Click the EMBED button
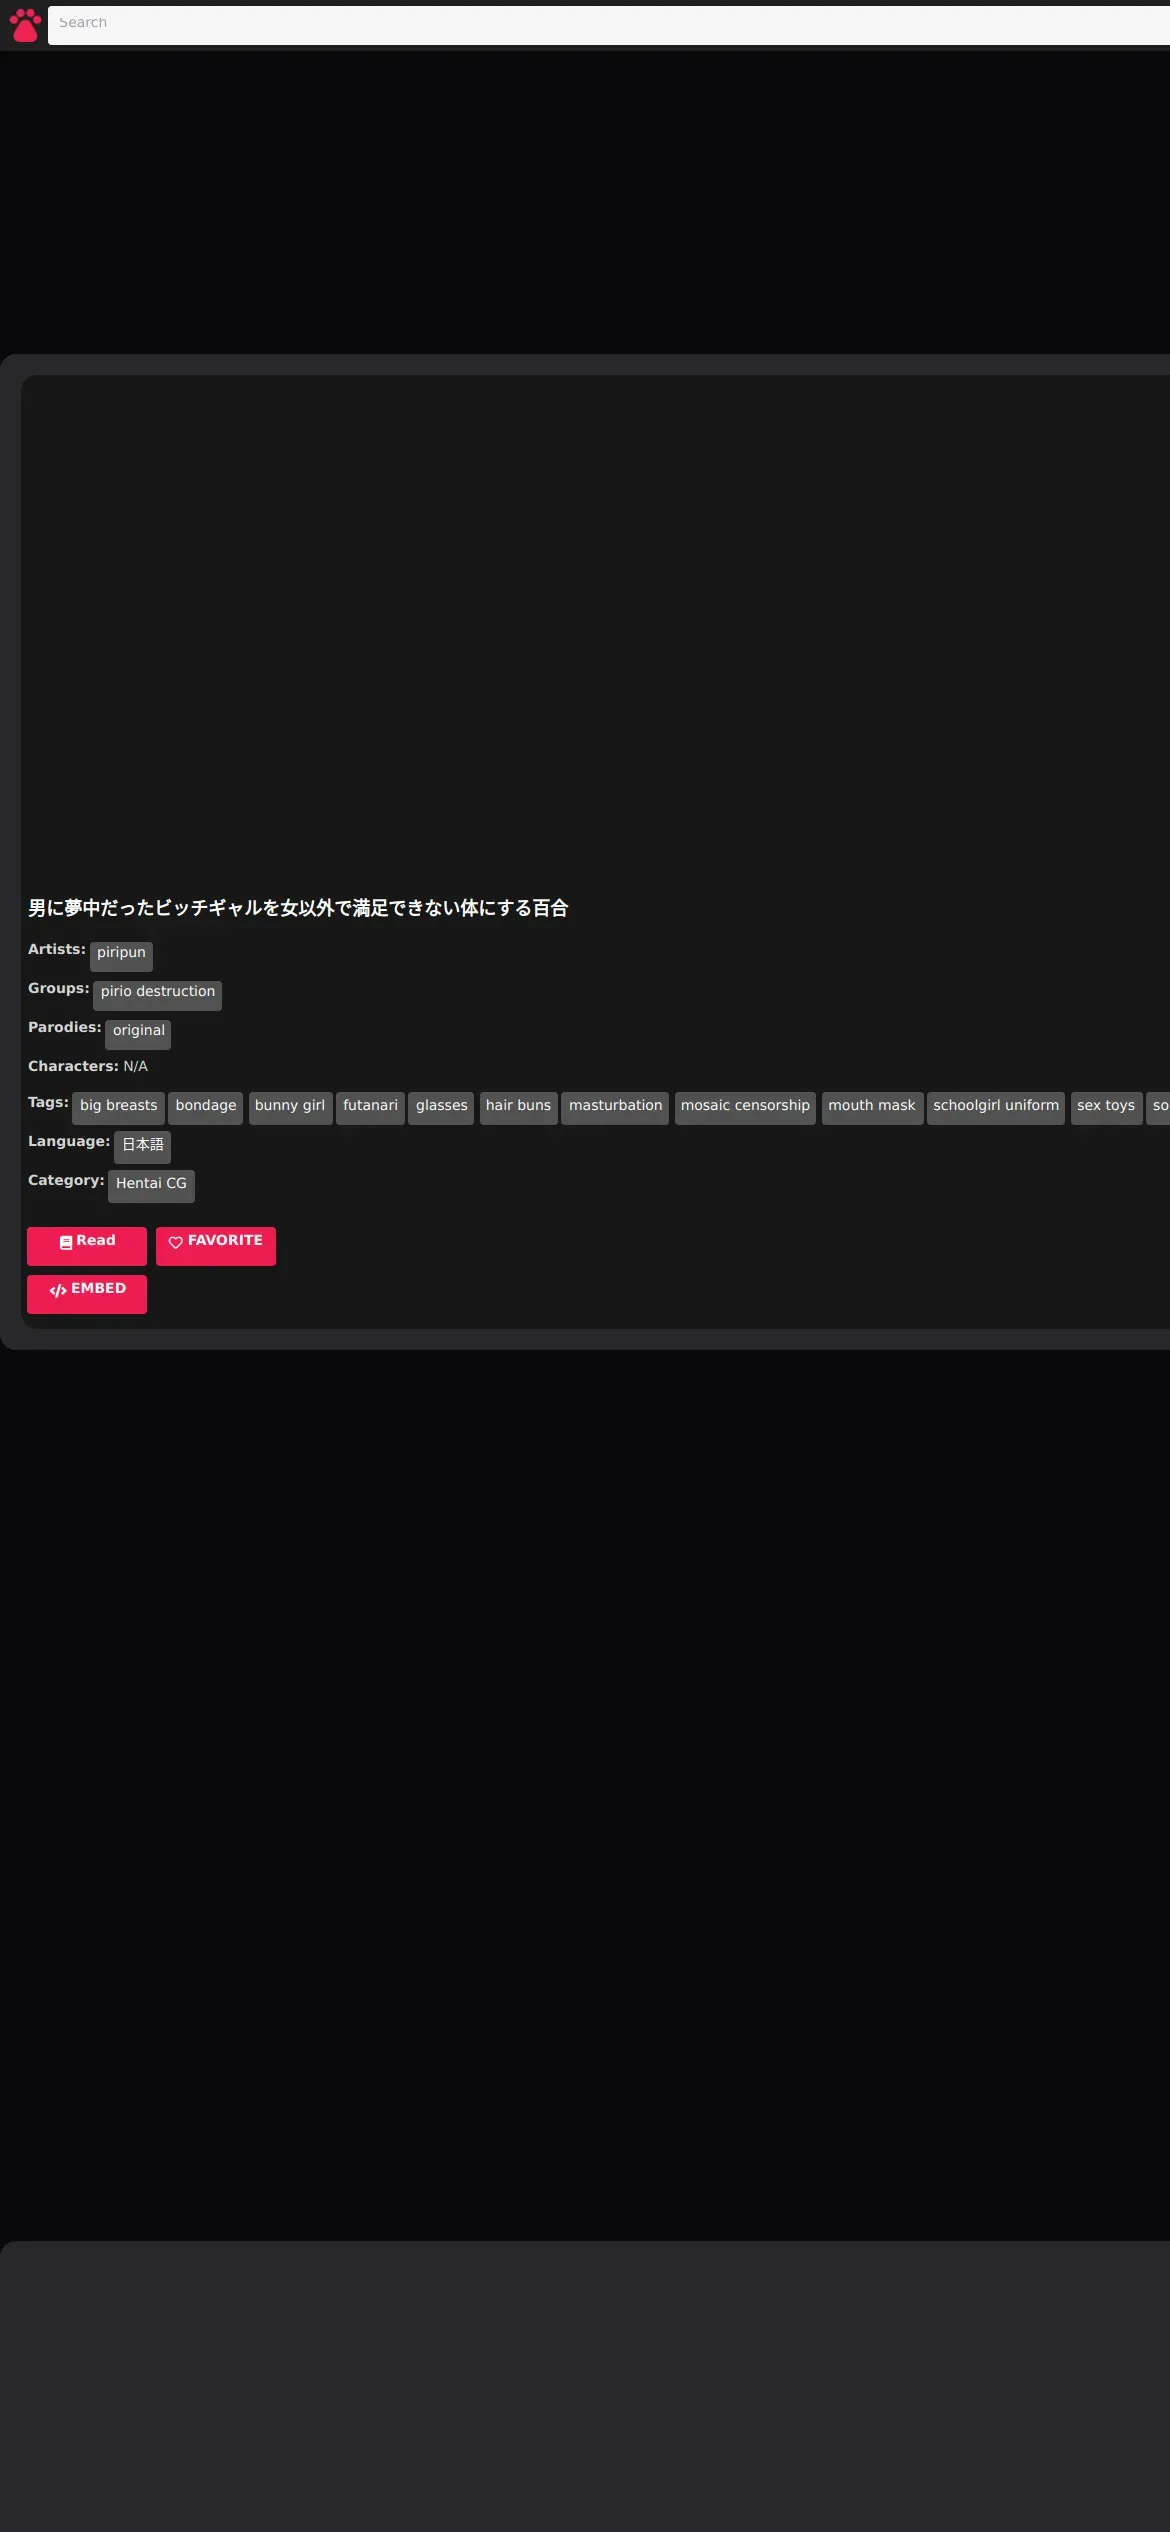 pyautogui.click(x=87, y=1293)
